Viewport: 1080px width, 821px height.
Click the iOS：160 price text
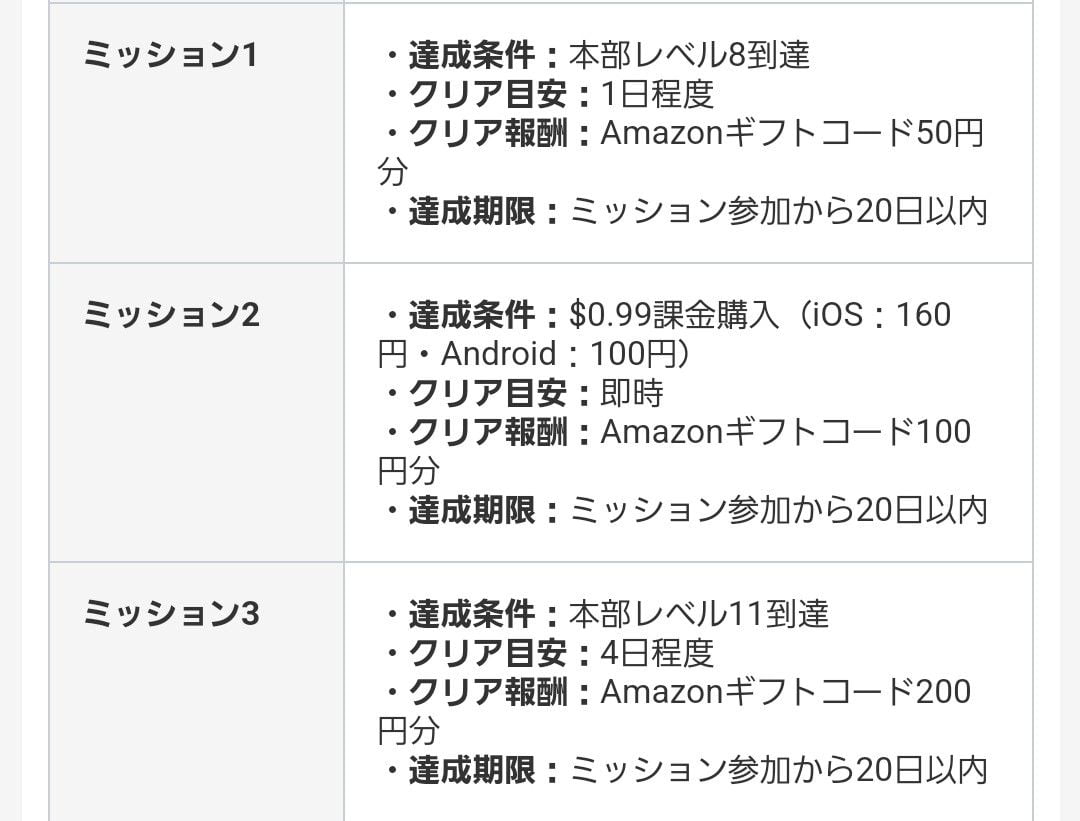(878, 315)
